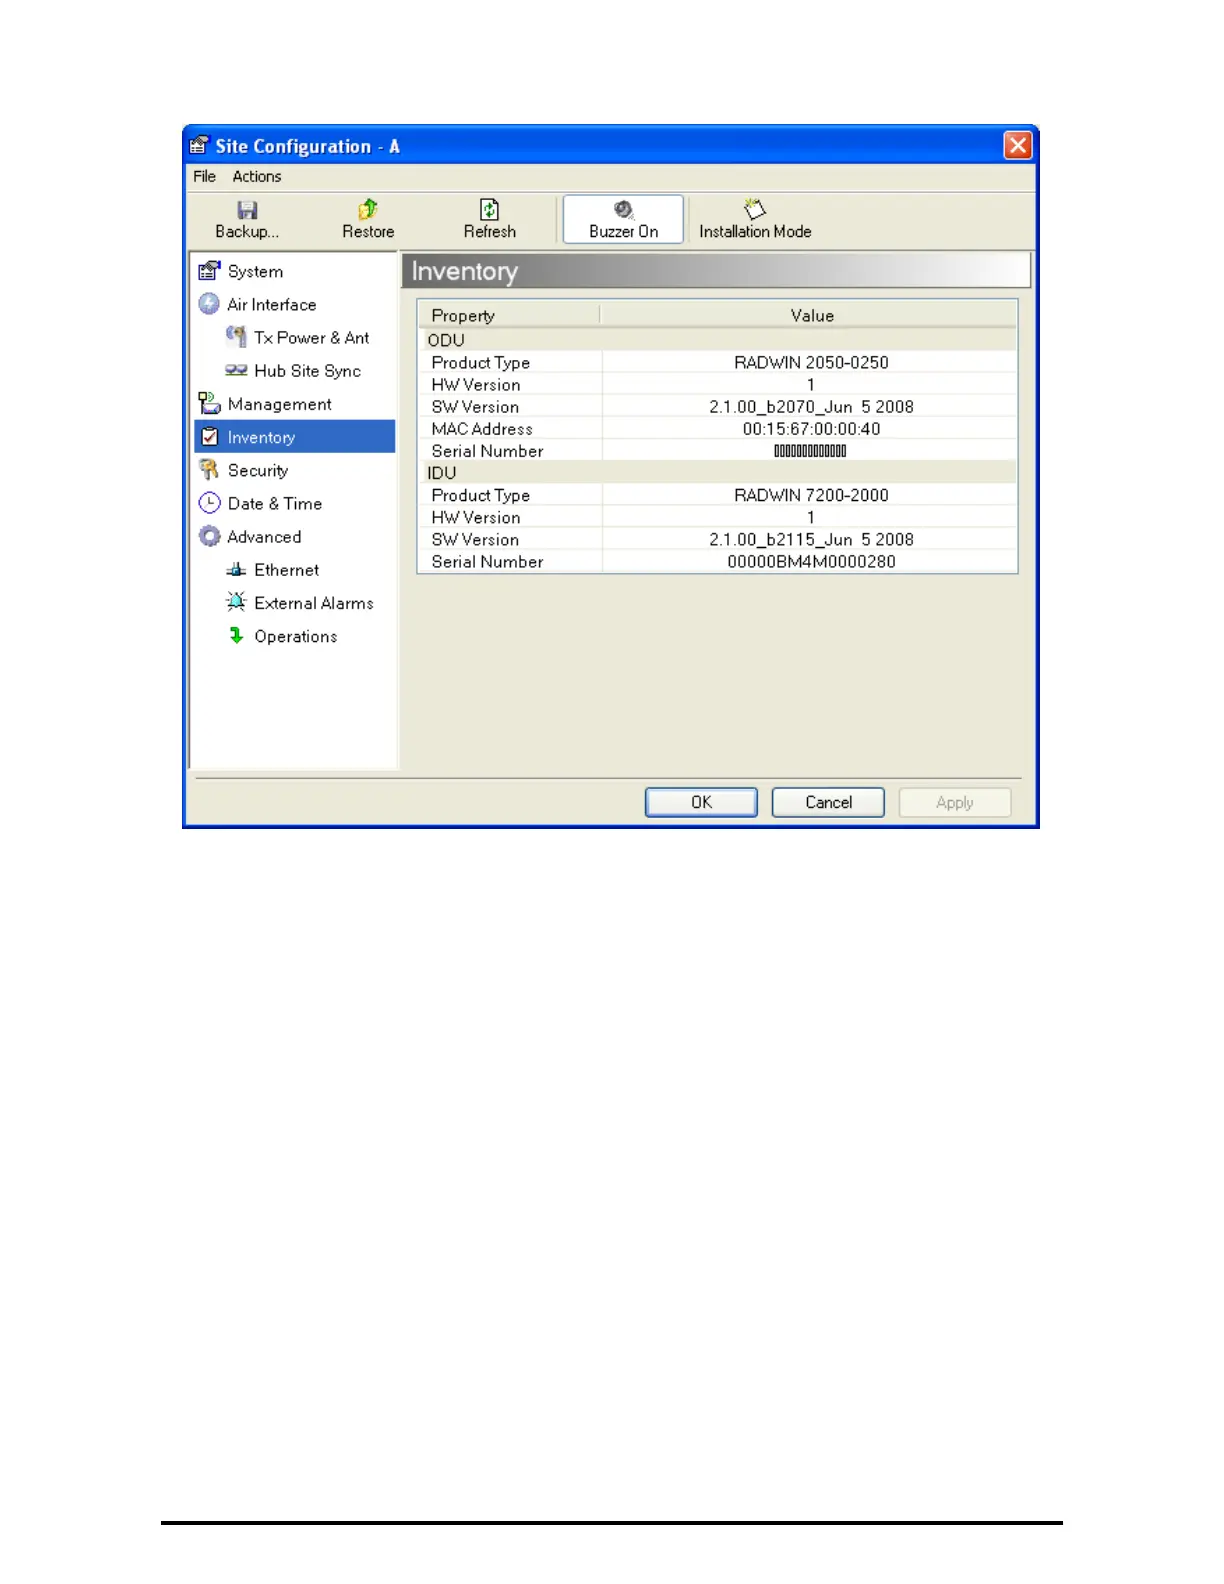Click the Advanced gear icon

[209, 536]
